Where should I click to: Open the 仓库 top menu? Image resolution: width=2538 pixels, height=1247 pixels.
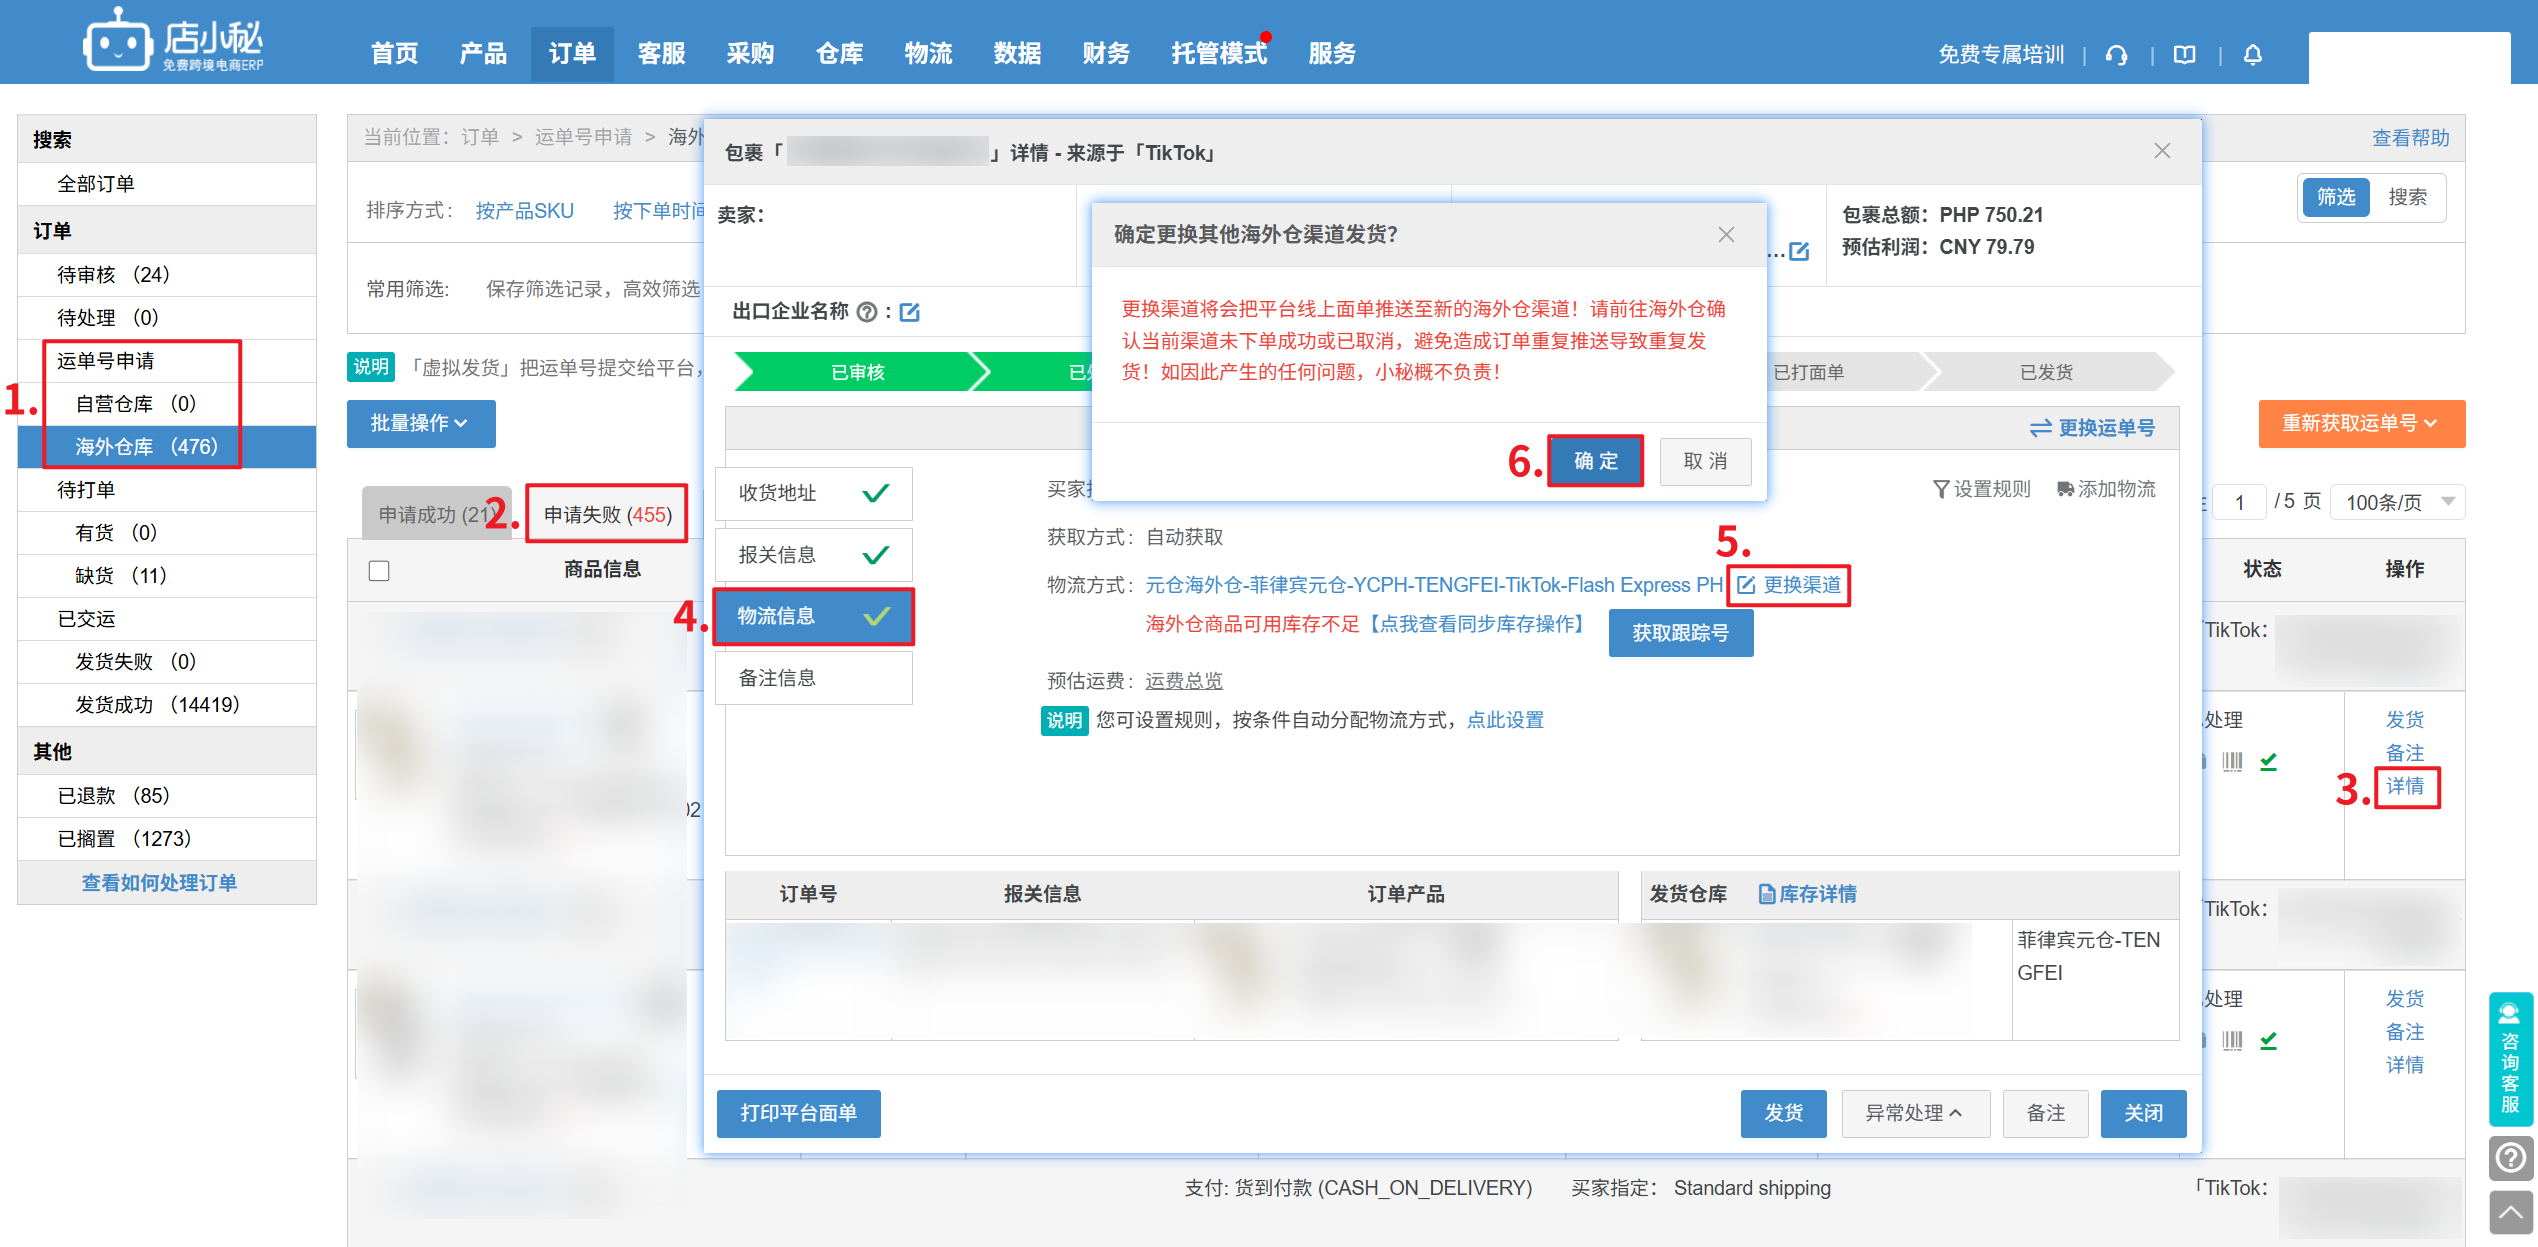[839, 54]
